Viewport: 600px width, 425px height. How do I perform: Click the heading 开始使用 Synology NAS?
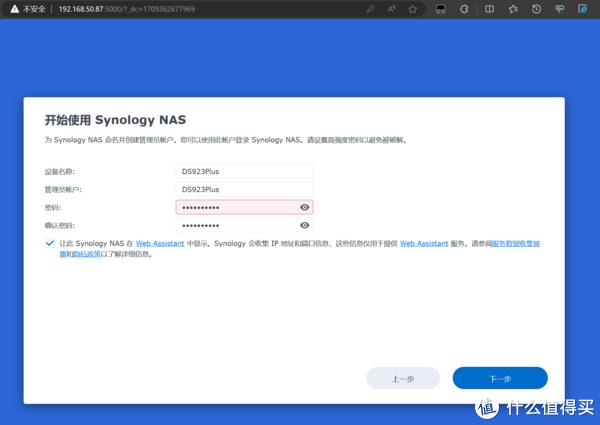(115, 120)
